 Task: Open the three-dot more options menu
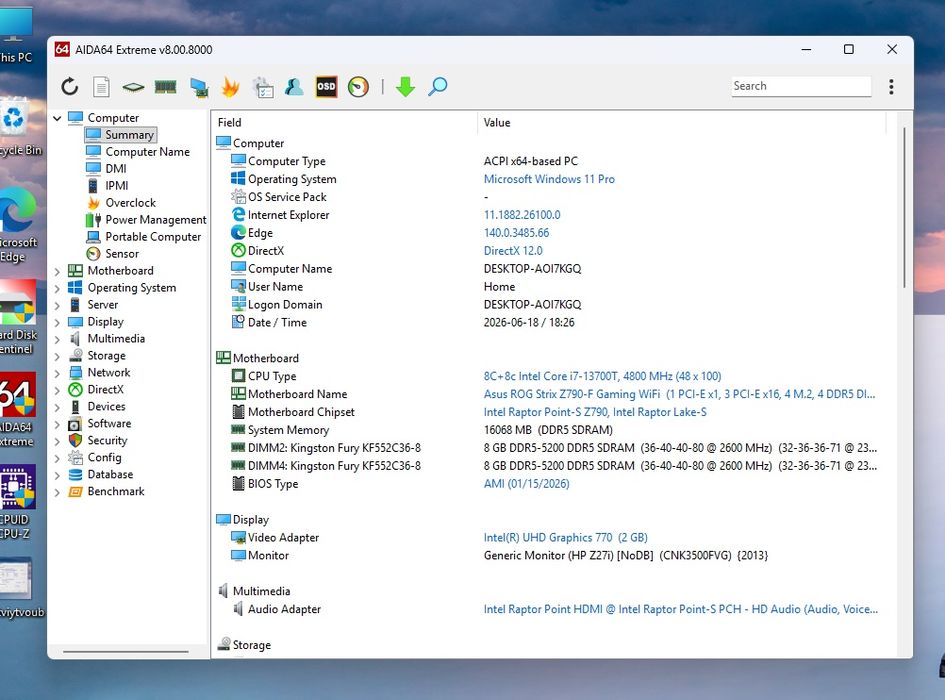point(891,87)
